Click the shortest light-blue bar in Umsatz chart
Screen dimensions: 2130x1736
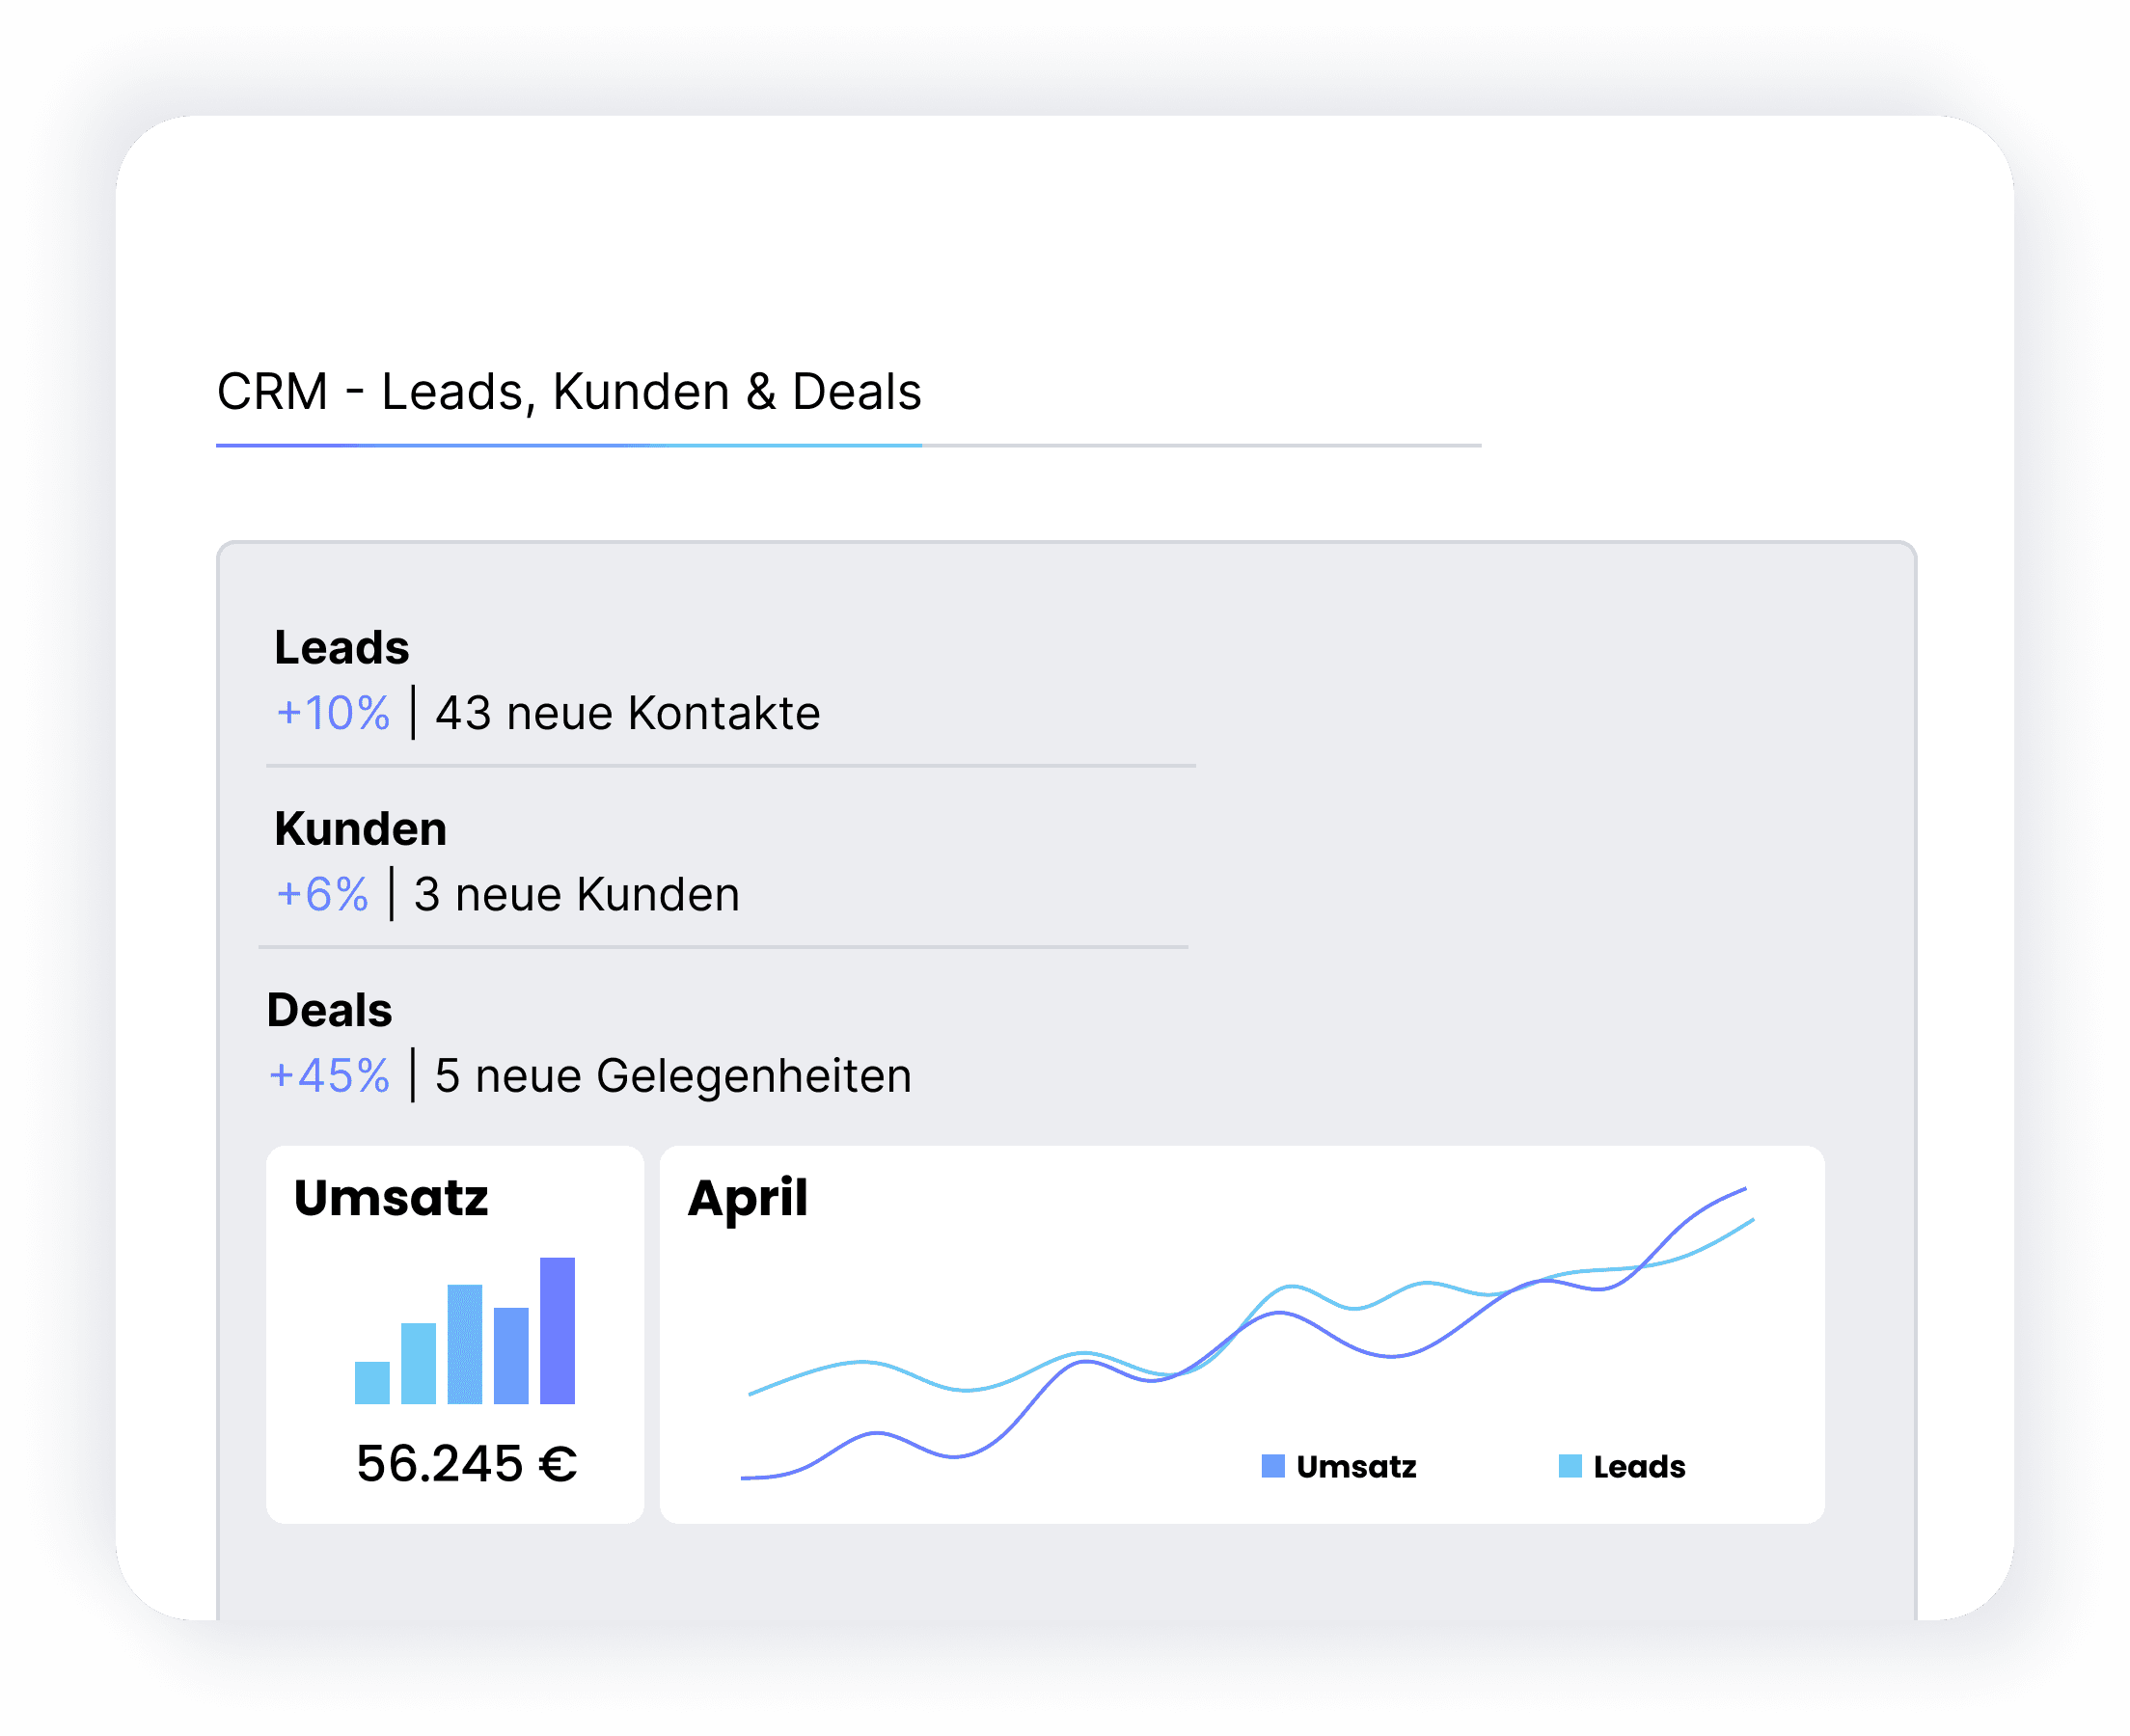(x=372, y=1383)
